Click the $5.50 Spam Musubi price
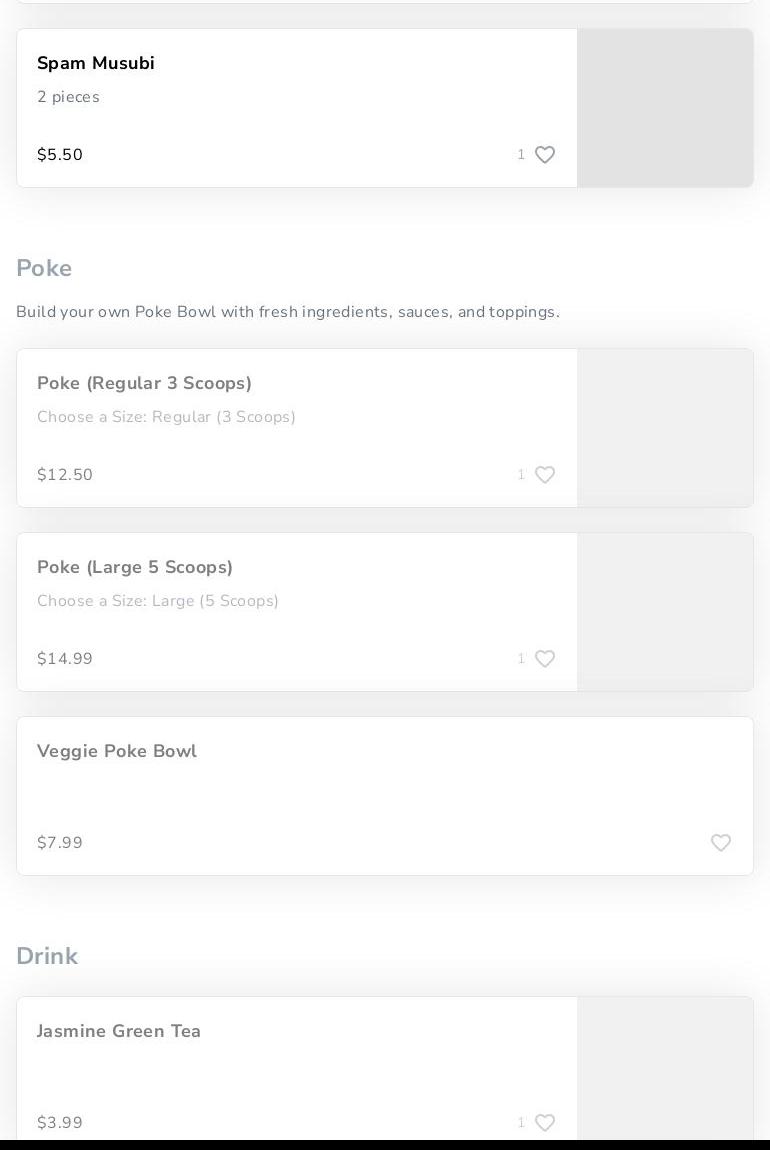 [x=60, y=155]
